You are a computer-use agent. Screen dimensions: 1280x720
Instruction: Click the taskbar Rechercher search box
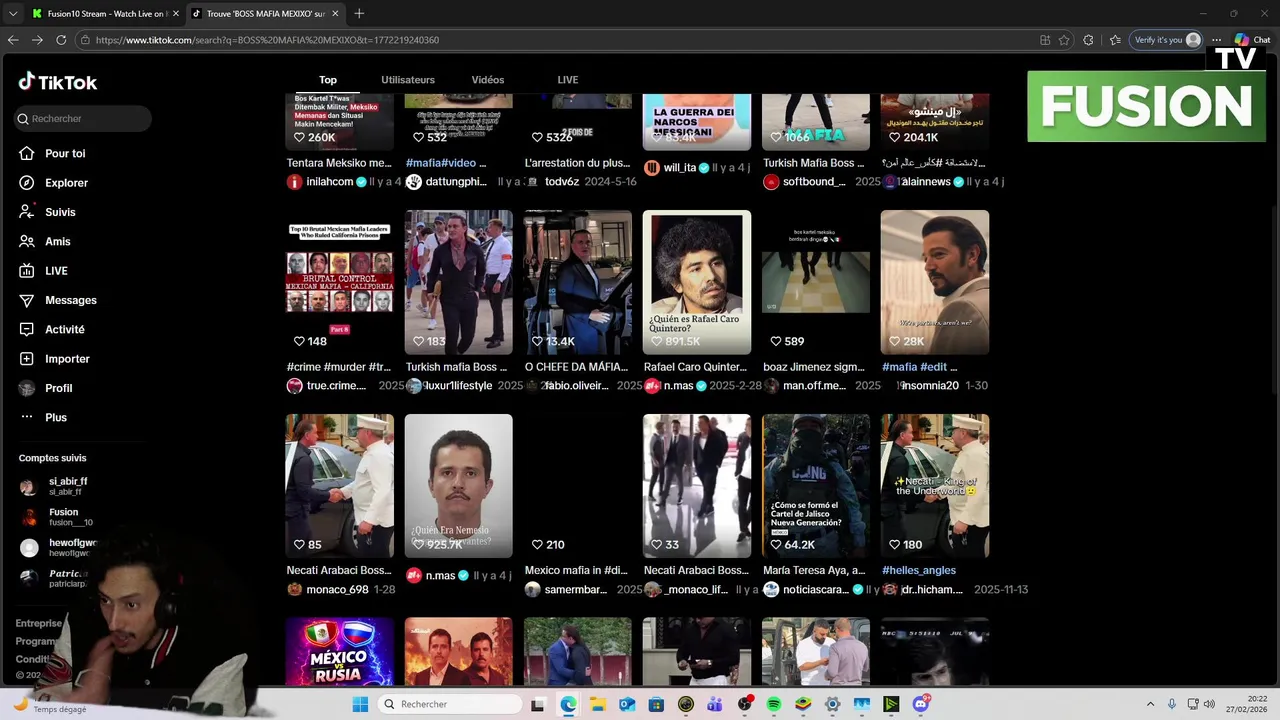pos(451,704)
